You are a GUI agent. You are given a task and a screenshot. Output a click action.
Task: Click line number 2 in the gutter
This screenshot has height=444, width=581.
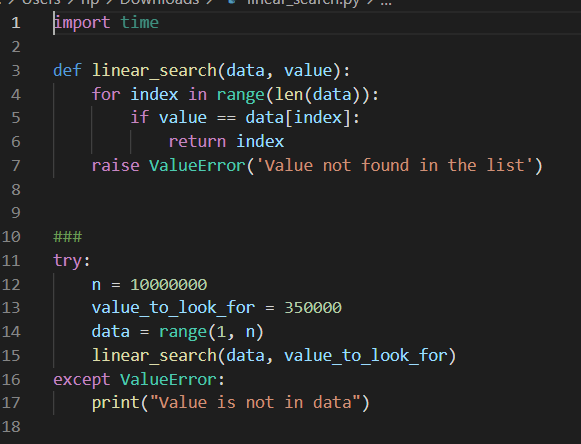16,47
